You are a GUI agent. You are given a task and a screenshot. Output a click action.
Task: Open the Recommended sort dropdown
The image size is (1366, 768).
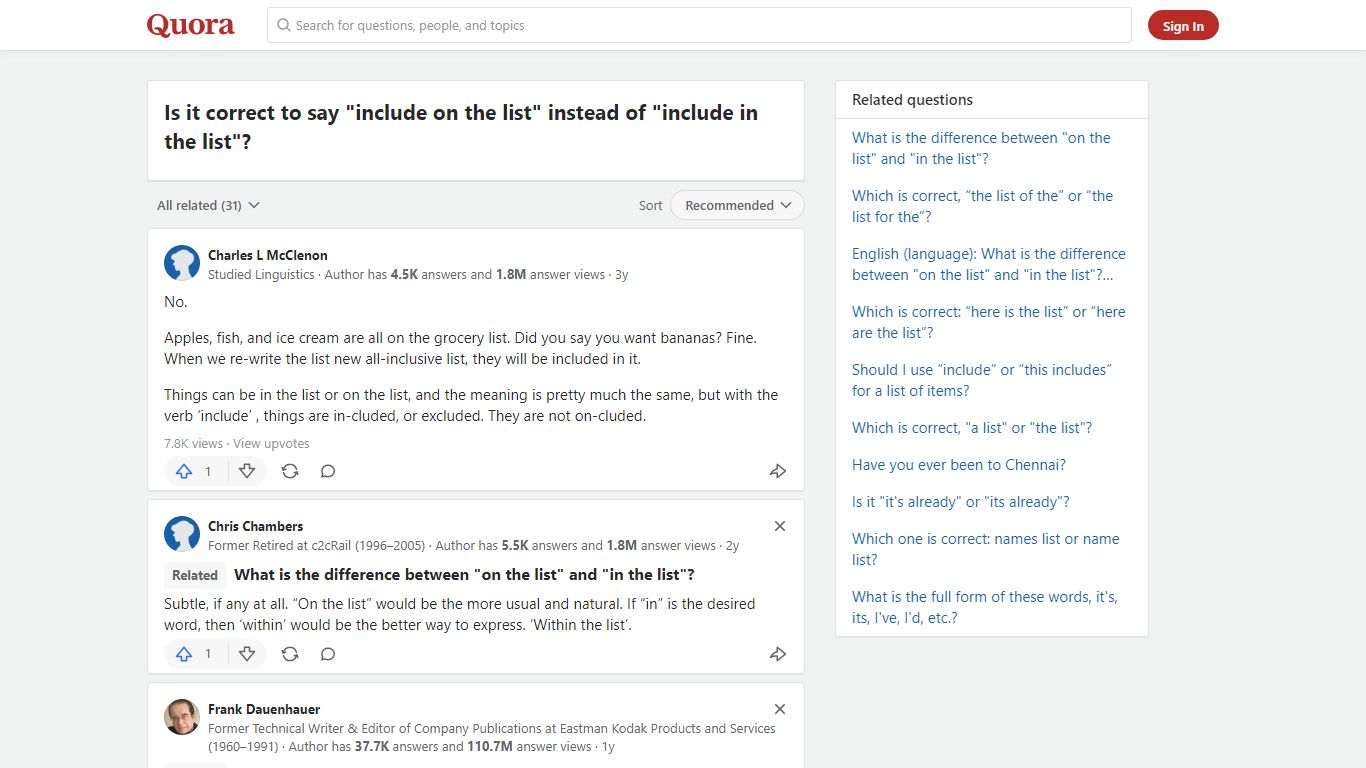pyautogui.click(x=737, y=205)
